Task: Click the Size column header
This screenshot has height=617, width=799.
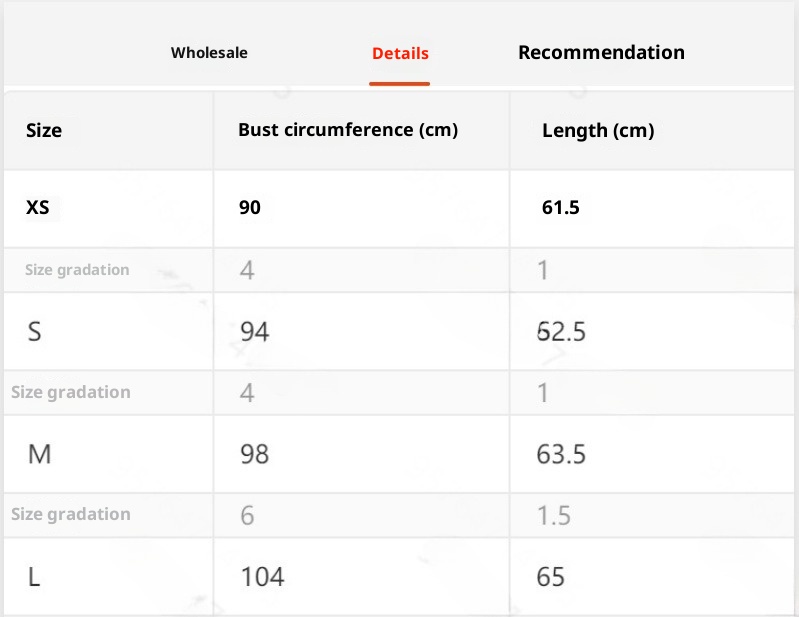Action: click(44, 131)
